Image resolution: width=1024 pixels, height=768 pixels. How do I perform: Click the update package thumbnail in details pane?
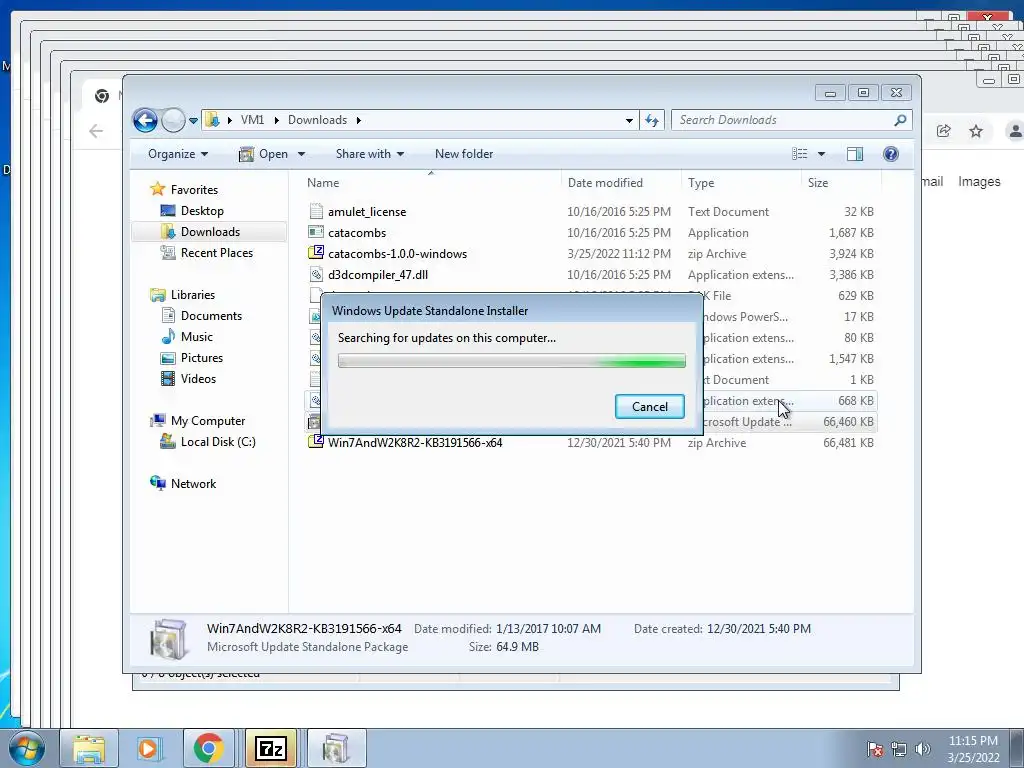pos(168,638)
